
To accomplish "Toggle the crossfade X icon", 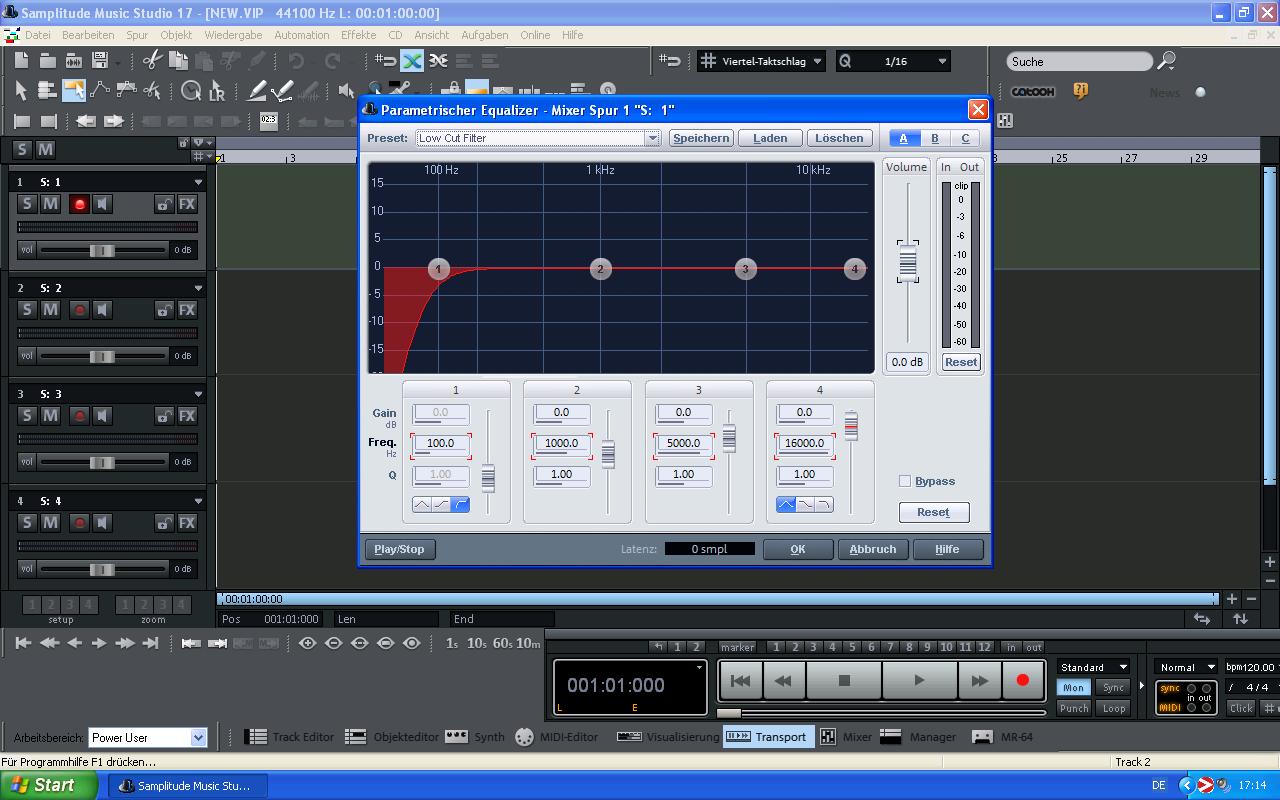I will 412,61.
